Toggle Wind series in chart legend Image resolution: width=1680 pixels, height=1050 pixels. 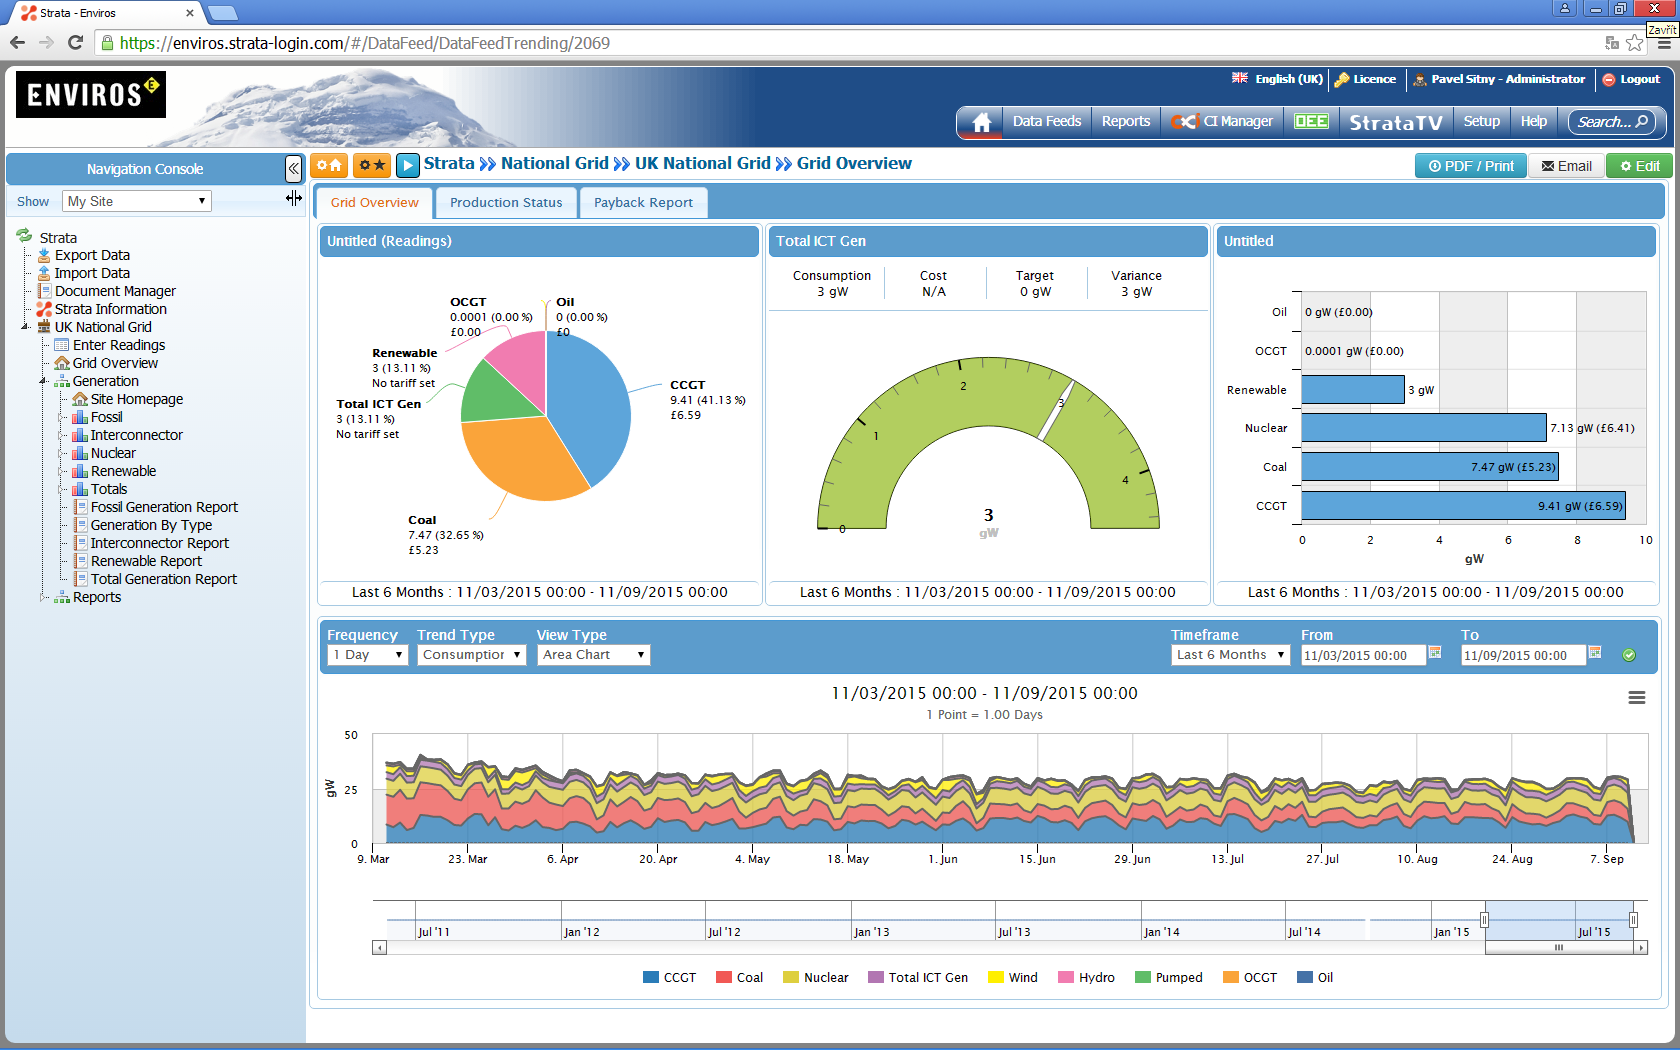tap(1013, 978)
